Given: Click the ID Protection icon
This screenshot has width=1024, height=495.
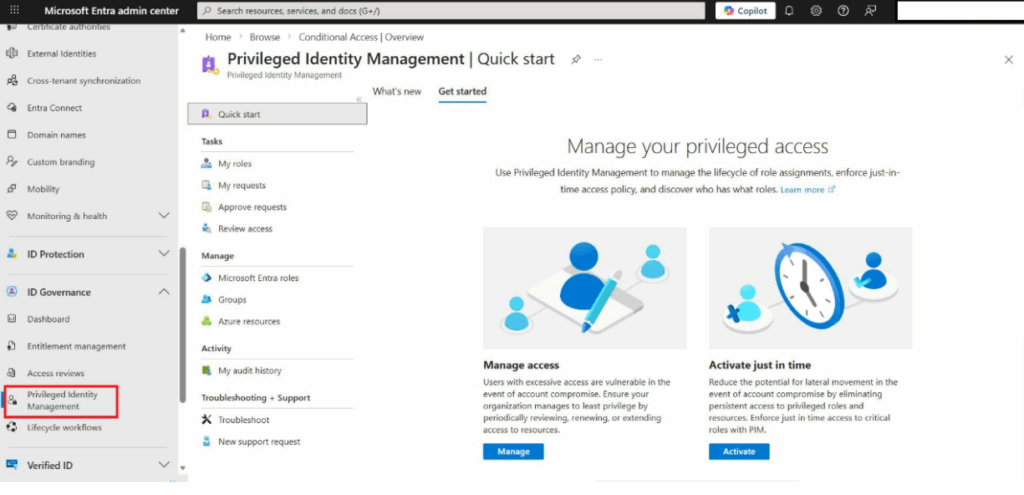Looking at the screenshot, I should [x=12, y=254].
